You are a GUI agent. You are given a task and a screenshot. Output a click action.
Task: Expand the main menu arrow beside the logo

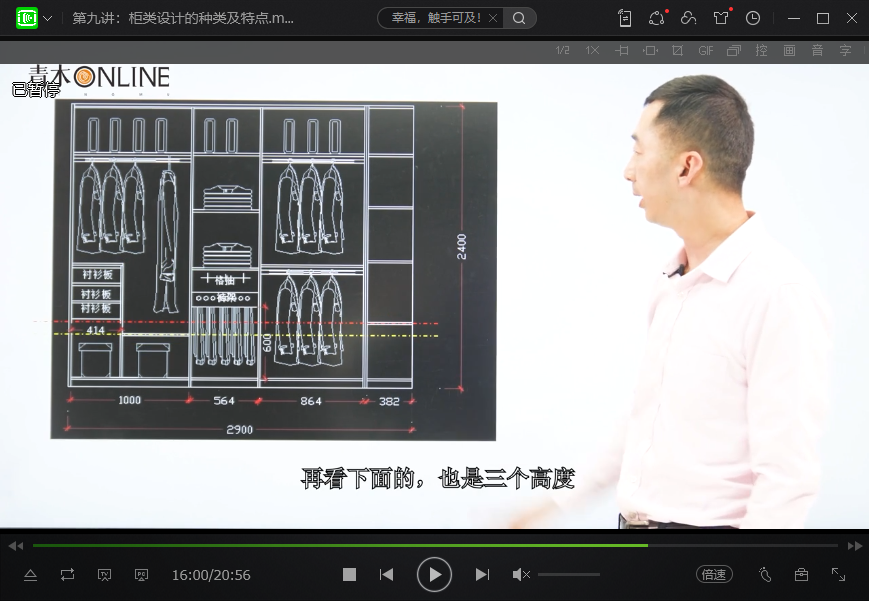[48, 18]
